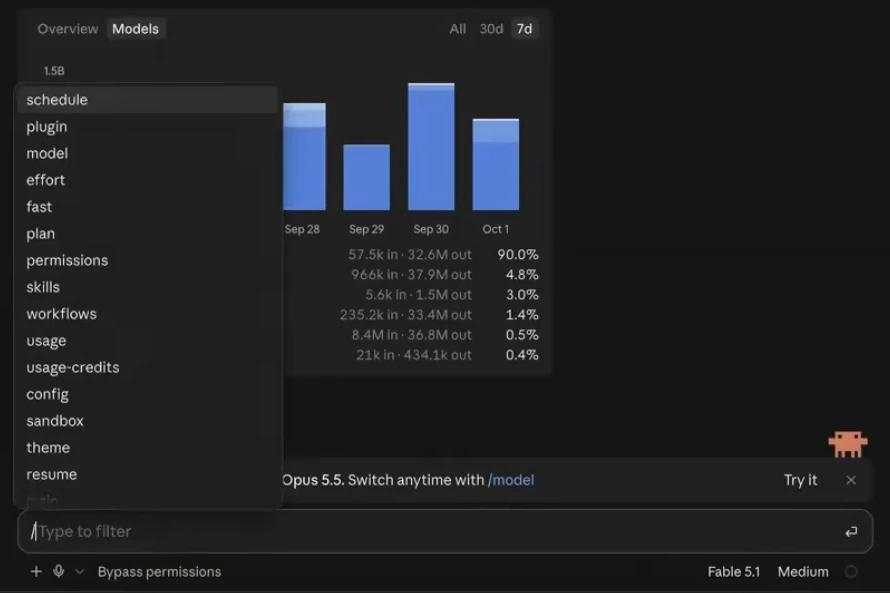The width and height of the screenshot is (890, 593).
Task: Open the permissions command
Action: point(146,260)
